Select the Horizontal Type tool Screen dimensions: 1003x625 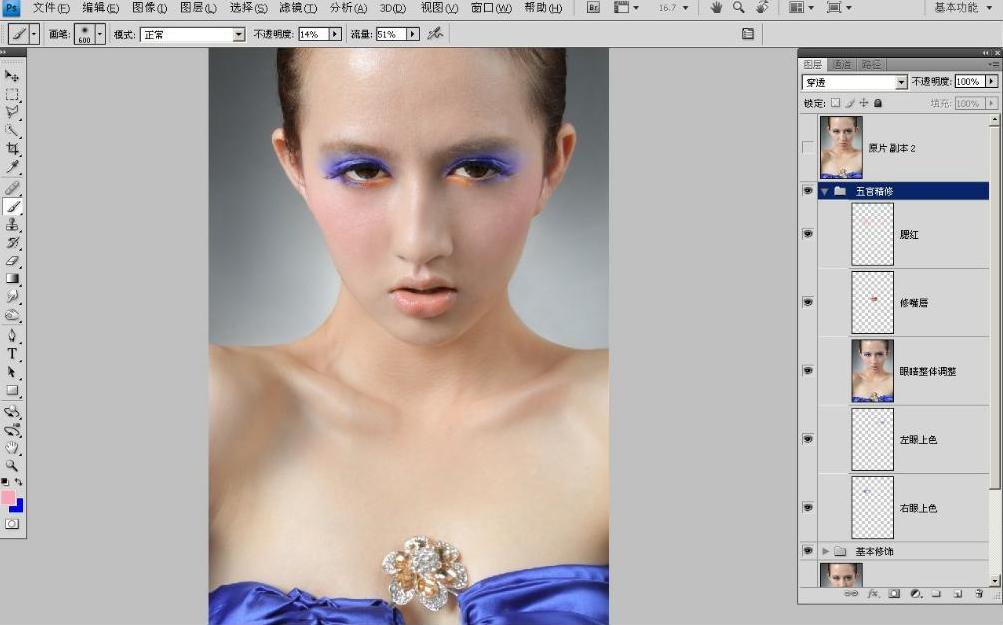tap(12, 354)
